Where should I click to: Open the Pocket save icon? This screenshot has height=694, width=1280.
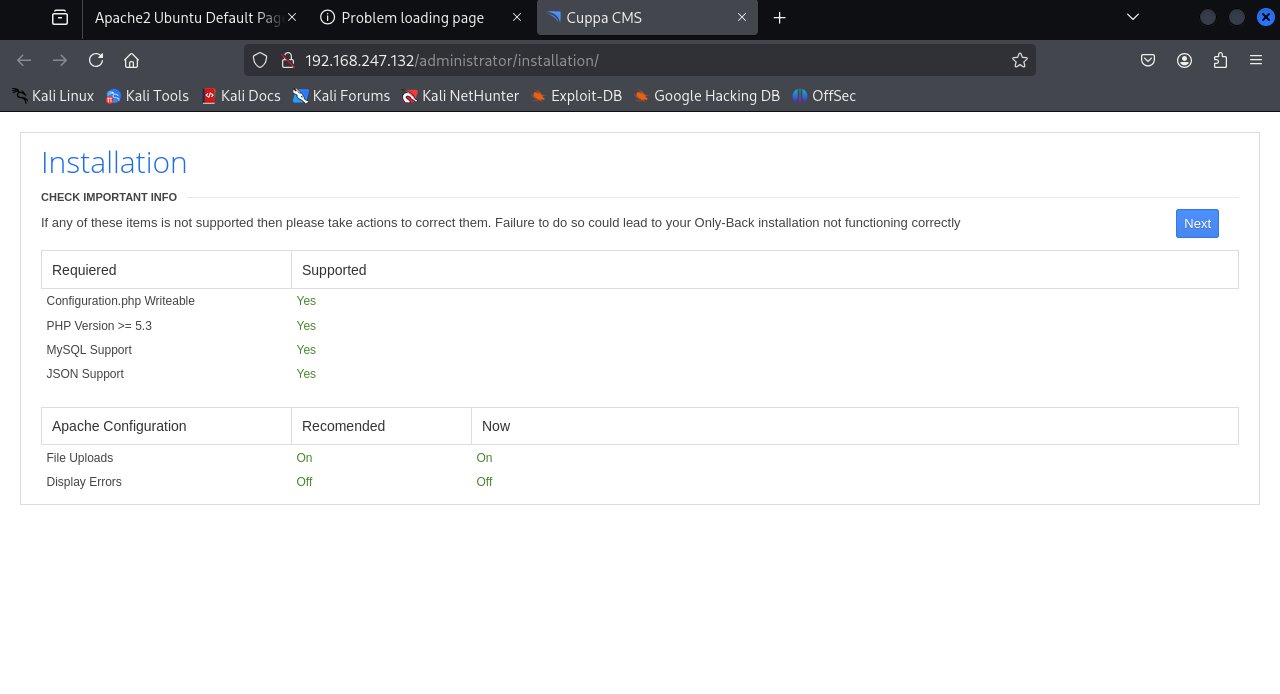click(1148, 60)
